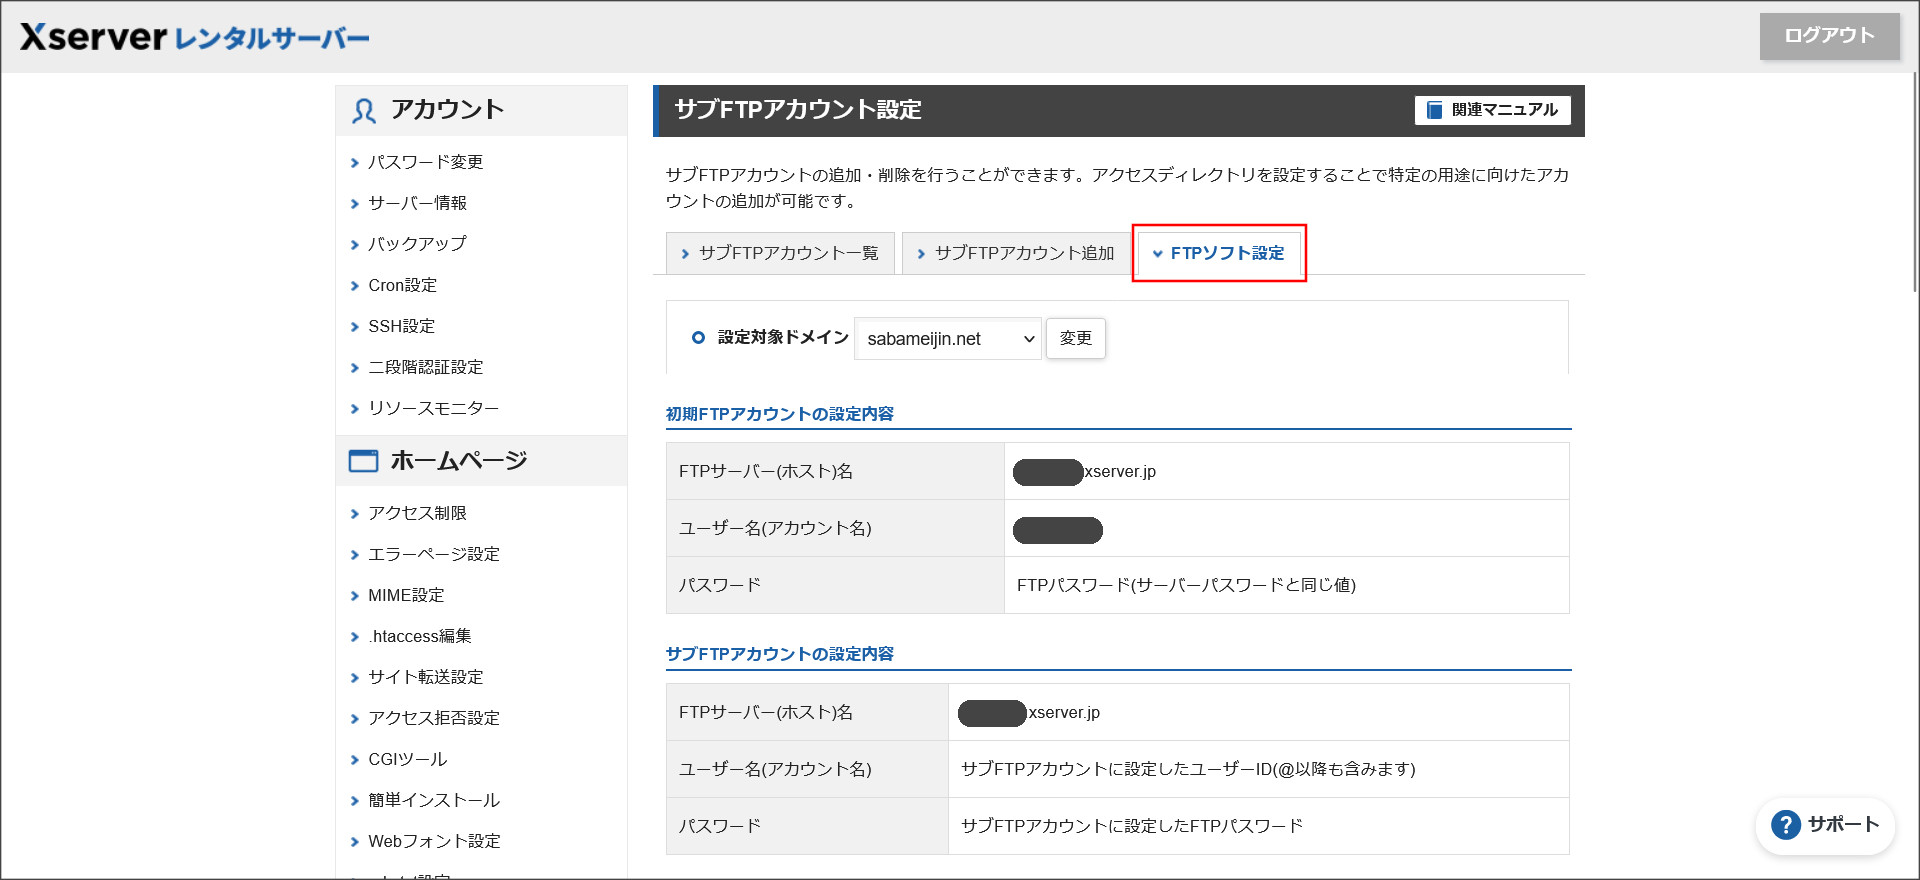
Task: Click サブFTPアカウントに設定したユーザーID(@以降も含みます) cell
Action: click(1258, 769)
